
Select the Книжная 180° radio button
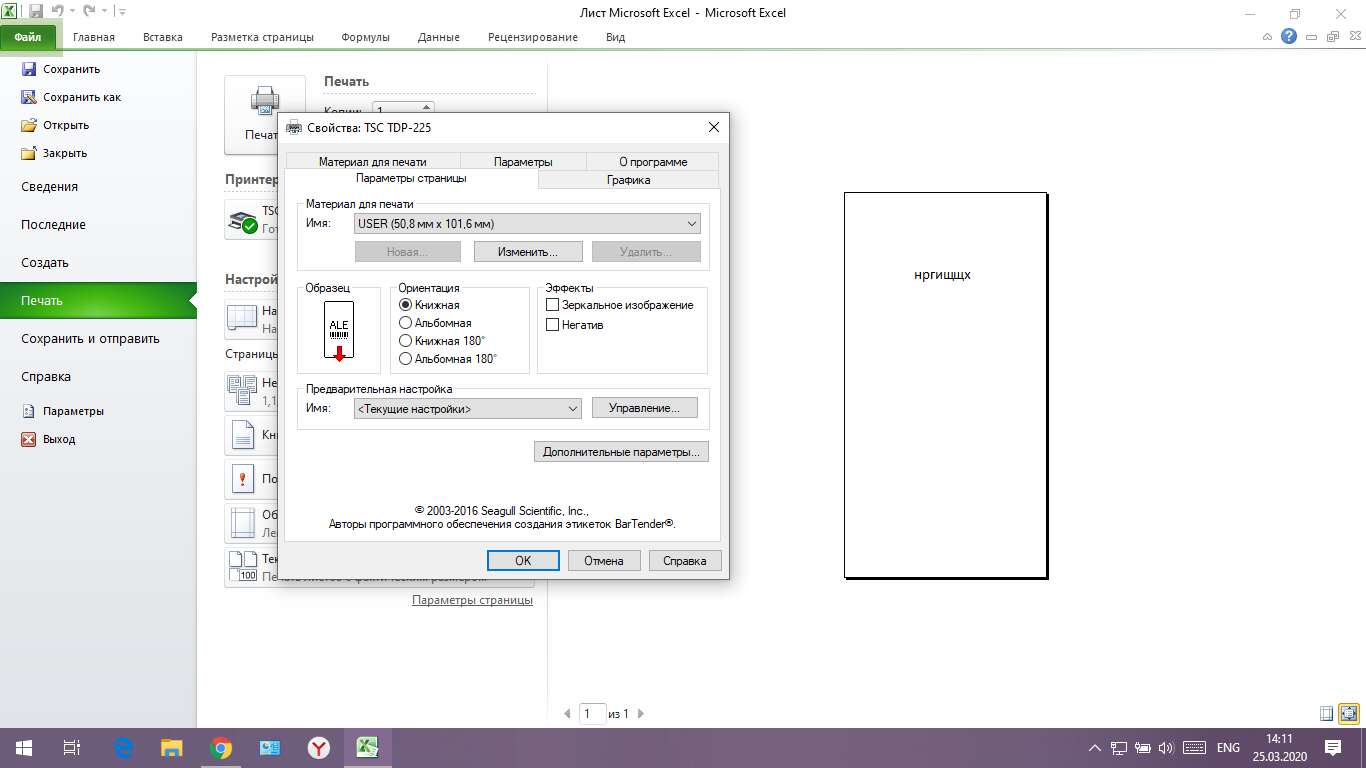click(x=405, y=341)
